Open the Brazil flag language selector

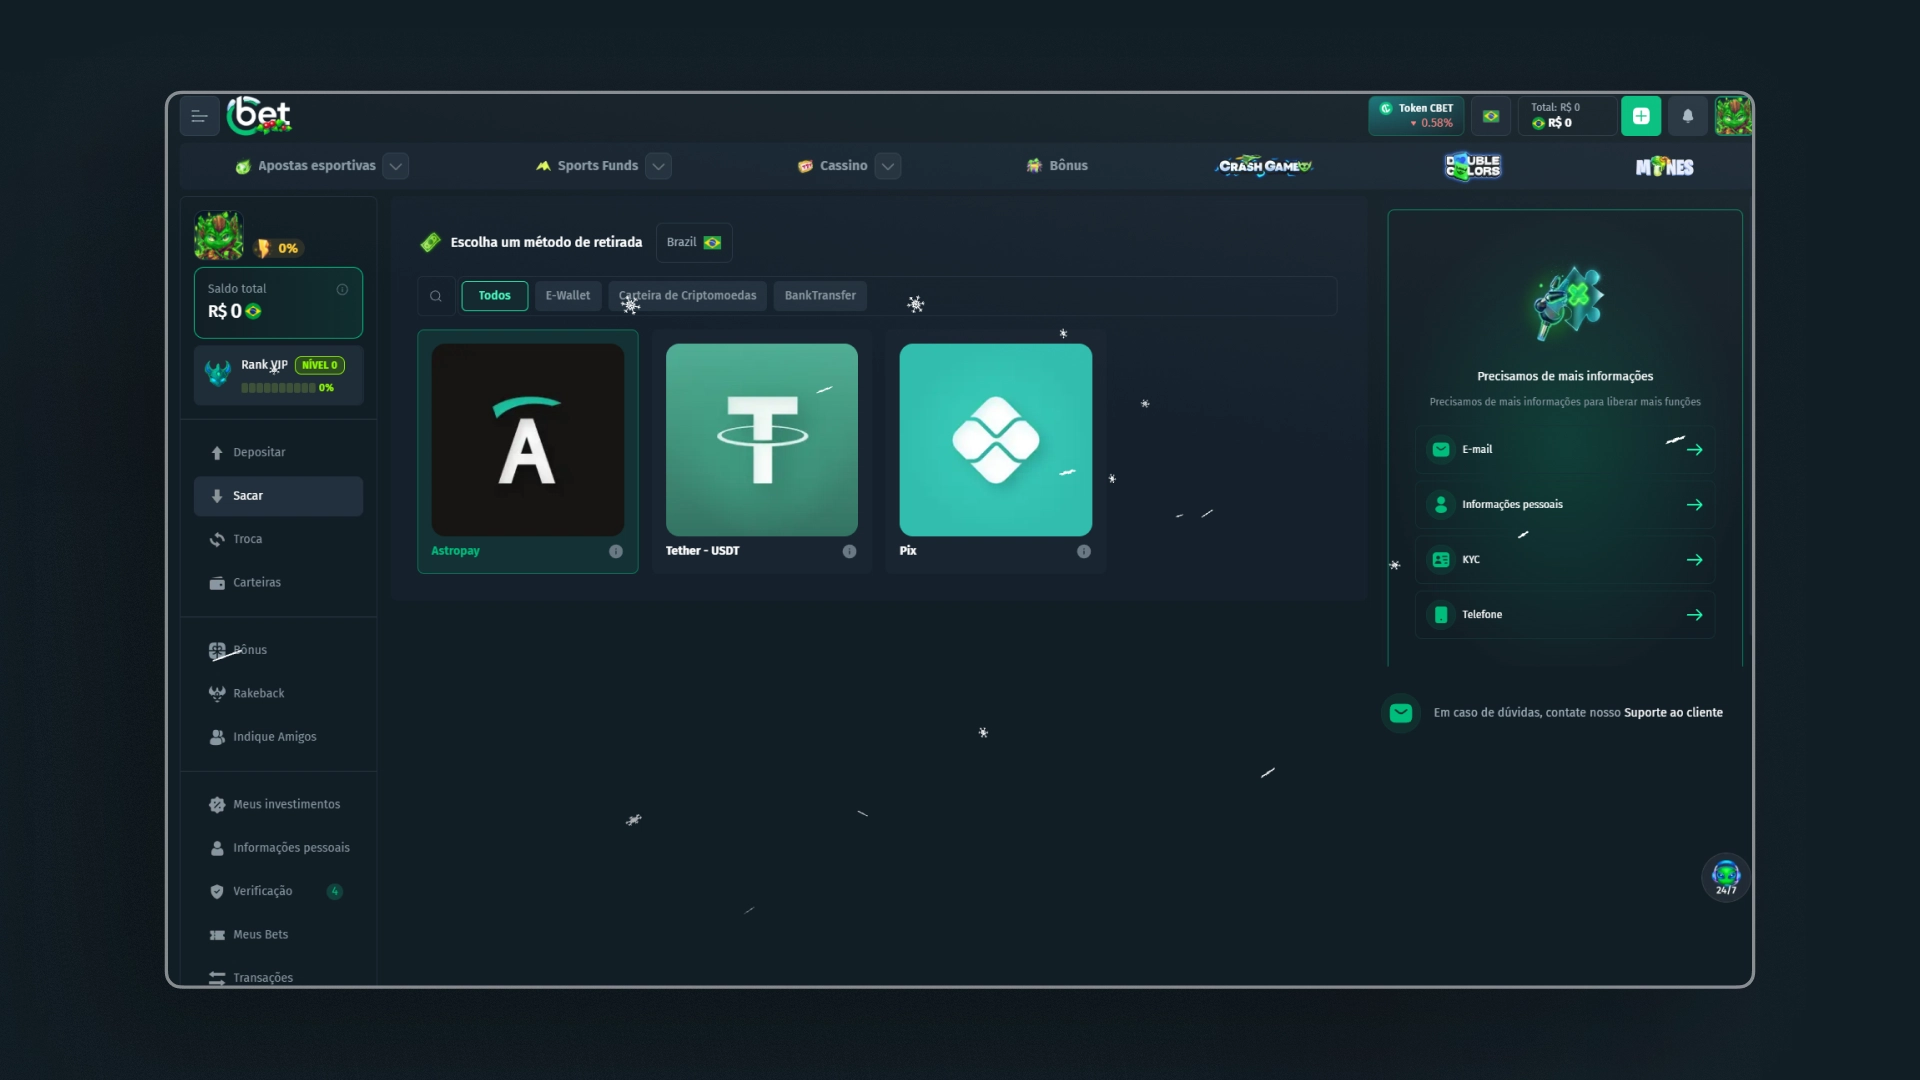coord(1490,116)
